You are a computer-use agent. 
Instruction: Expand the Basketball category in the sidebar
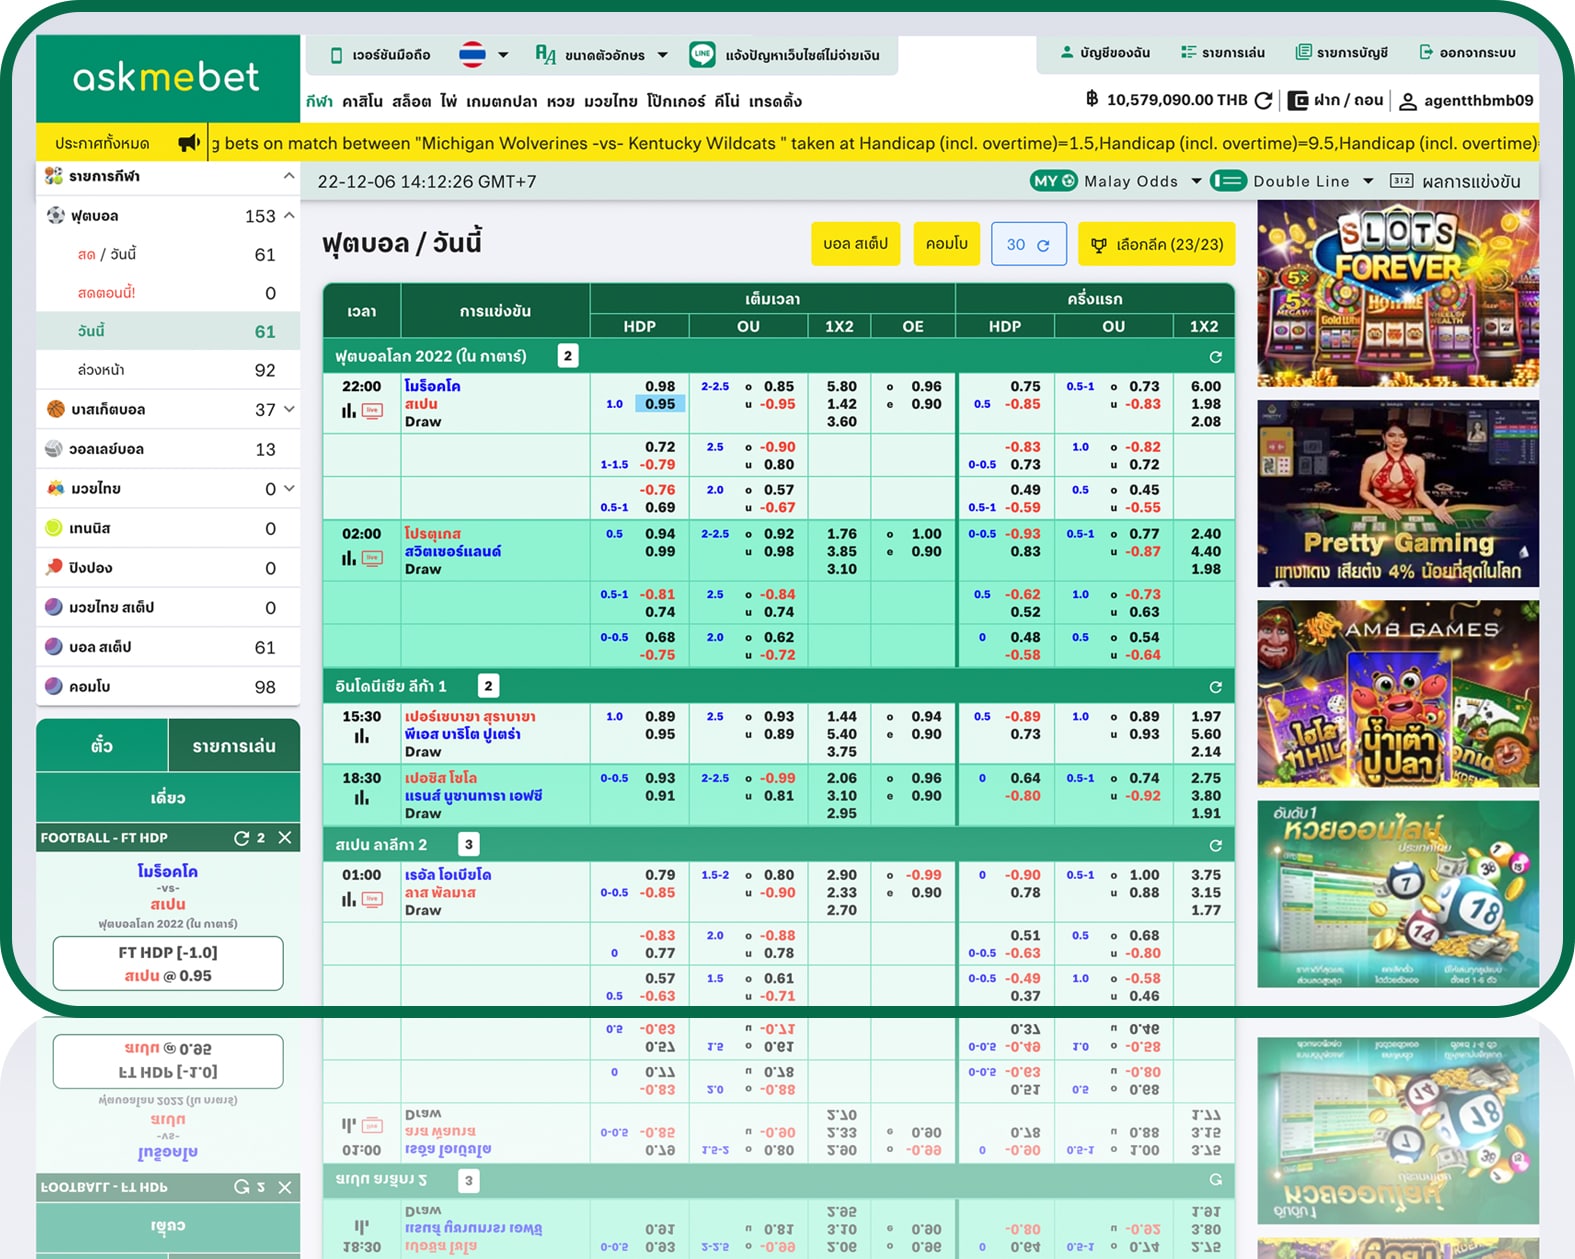[x=289, y=409]
